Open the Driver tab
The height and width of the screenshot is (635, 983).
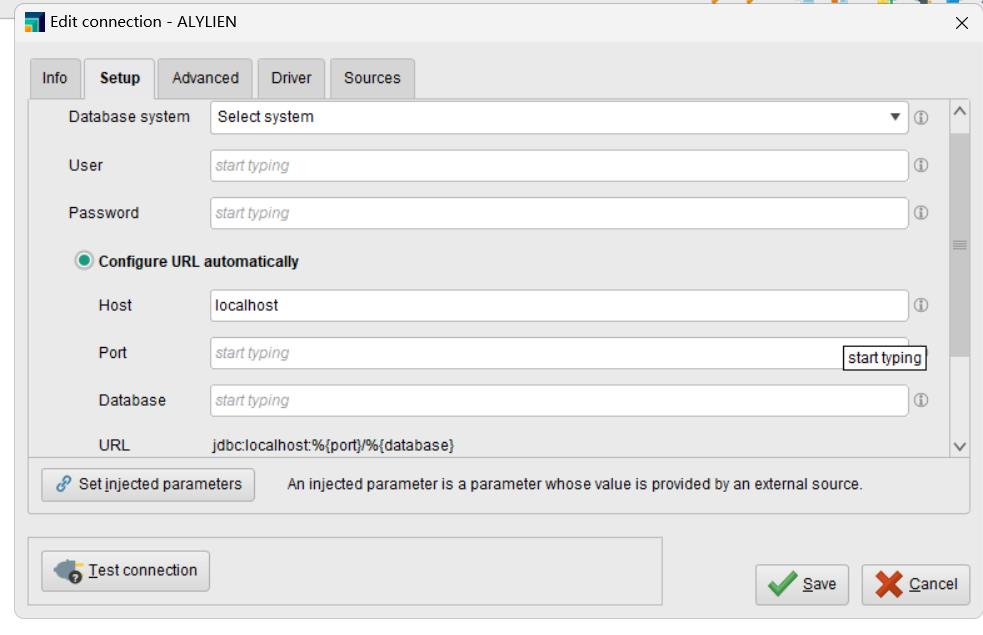point(291,78)
